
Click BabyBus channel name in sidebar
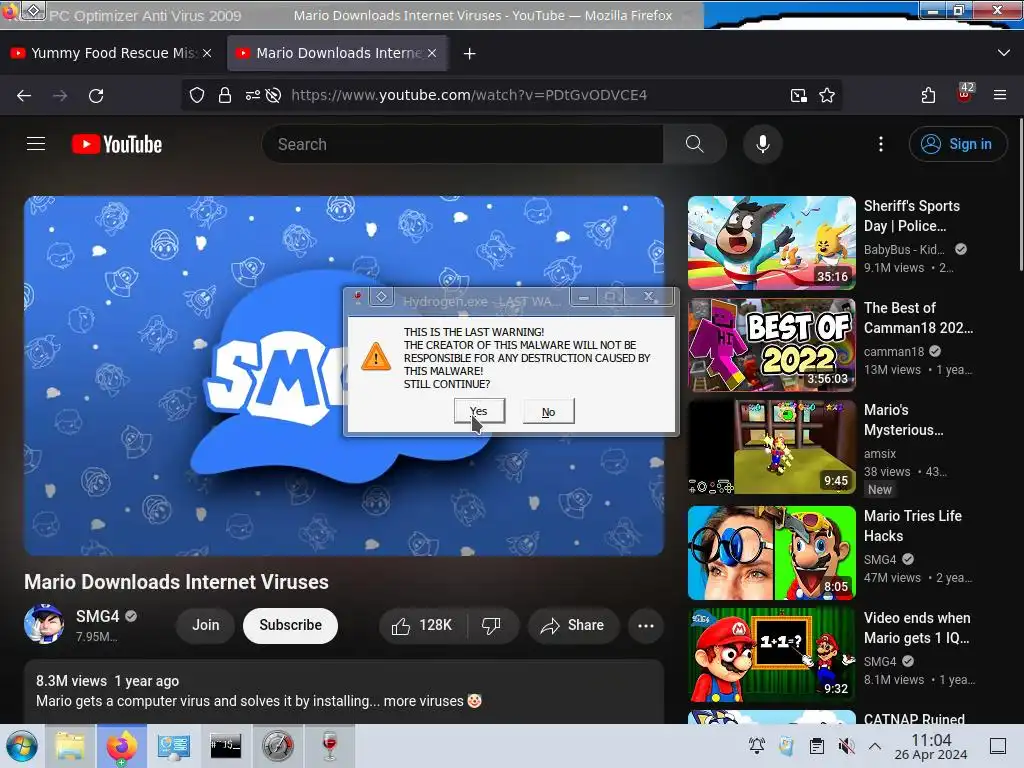point(904,249)
